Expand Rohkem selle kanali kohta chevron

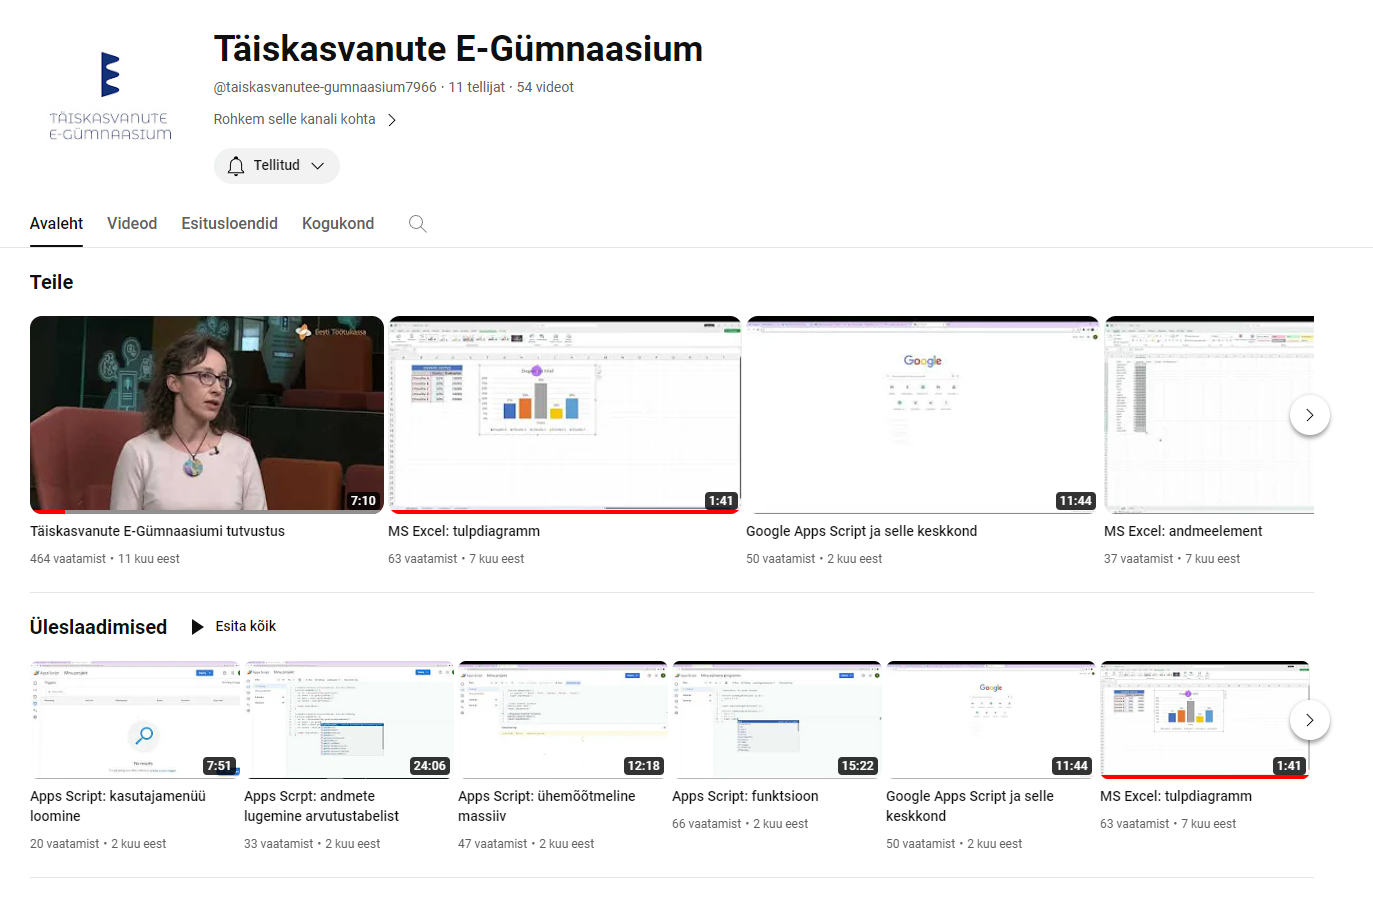tap(392, 120)
